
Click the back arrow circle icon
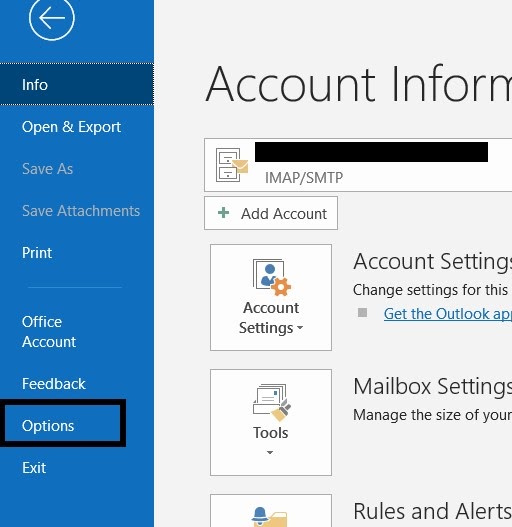click(51, 18)
